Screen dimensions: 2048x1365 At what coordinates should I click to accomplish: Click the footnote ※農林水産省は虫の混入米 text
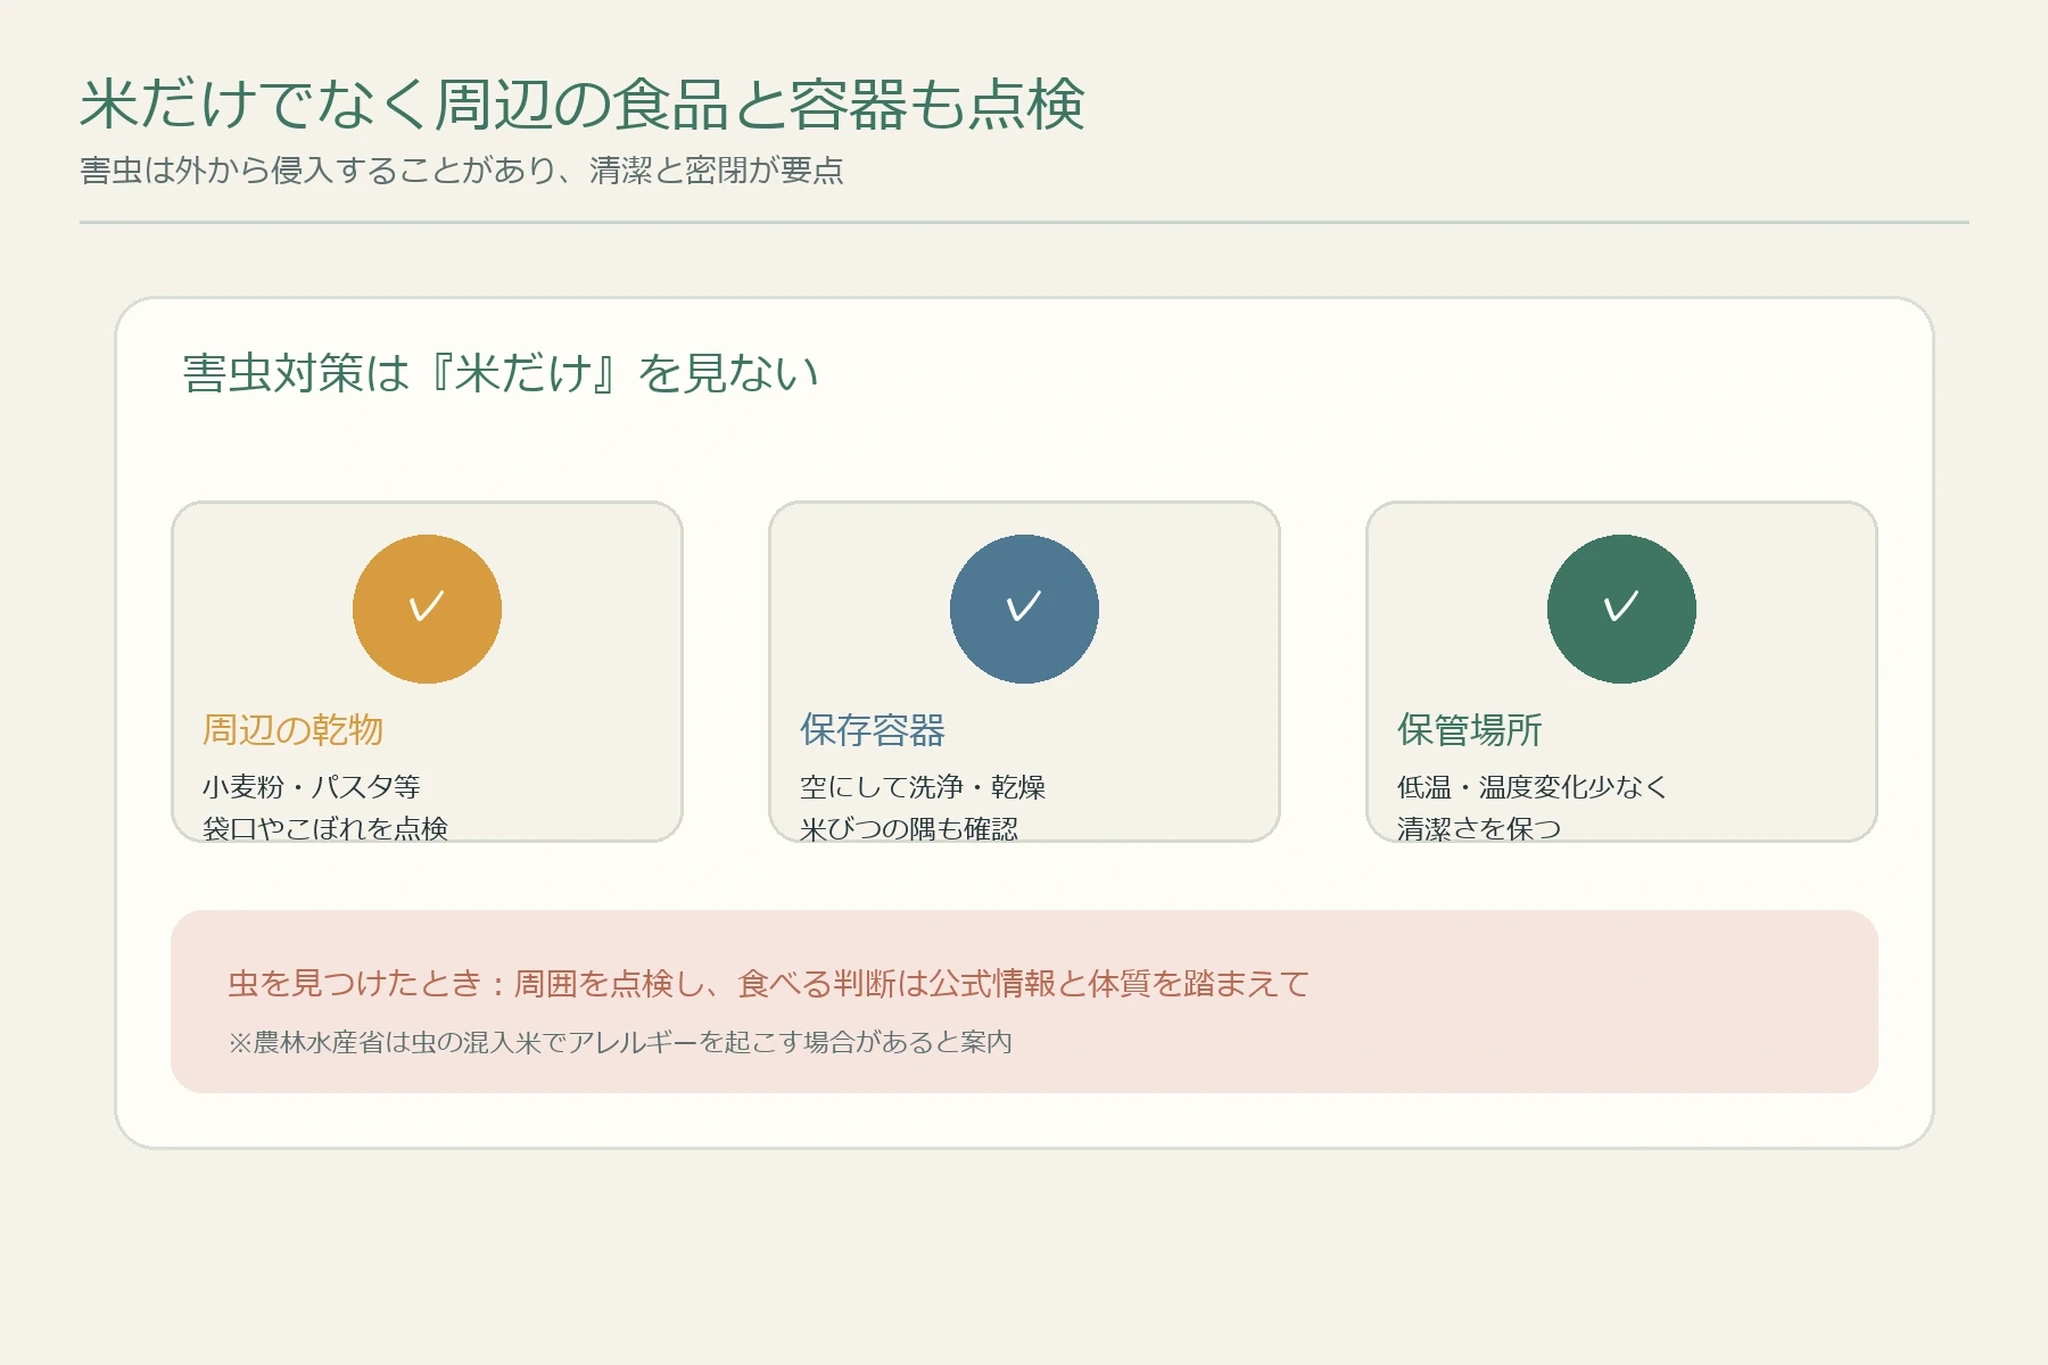[620, 1042]
